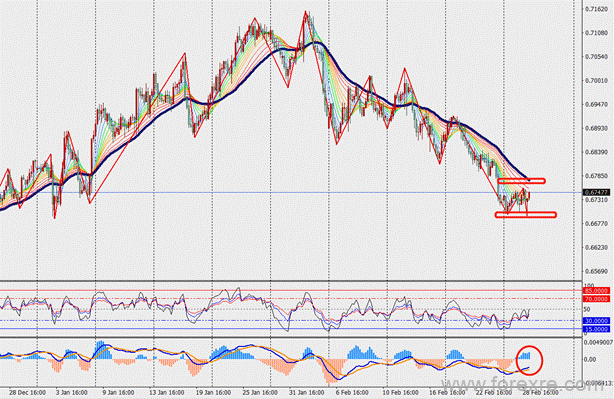Click the 10 Feb 16:00 time label

pos(400,392)
